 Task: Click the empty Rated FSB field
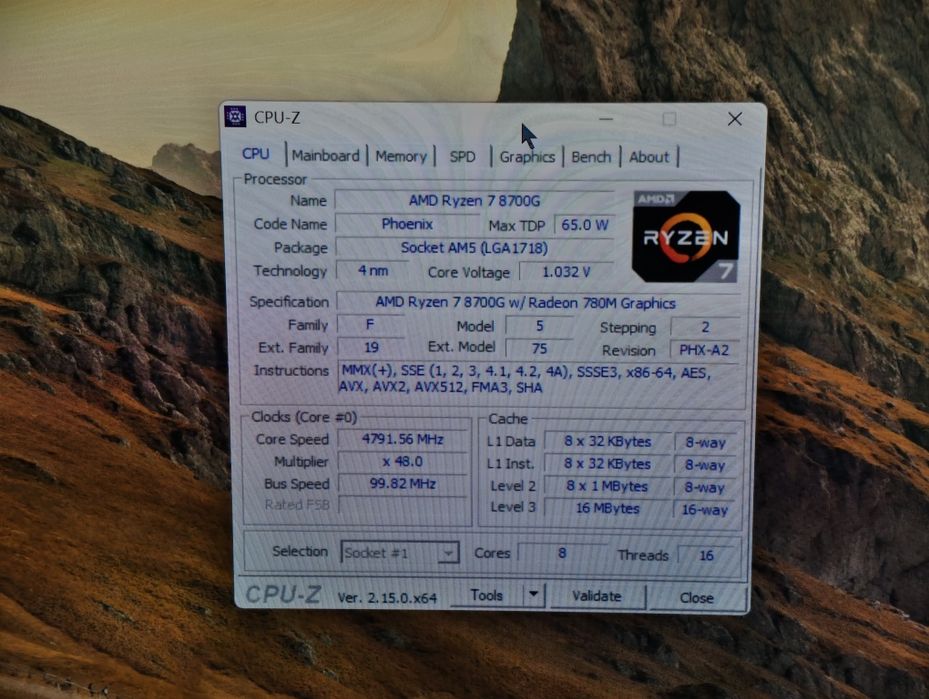tap(403, 505)
